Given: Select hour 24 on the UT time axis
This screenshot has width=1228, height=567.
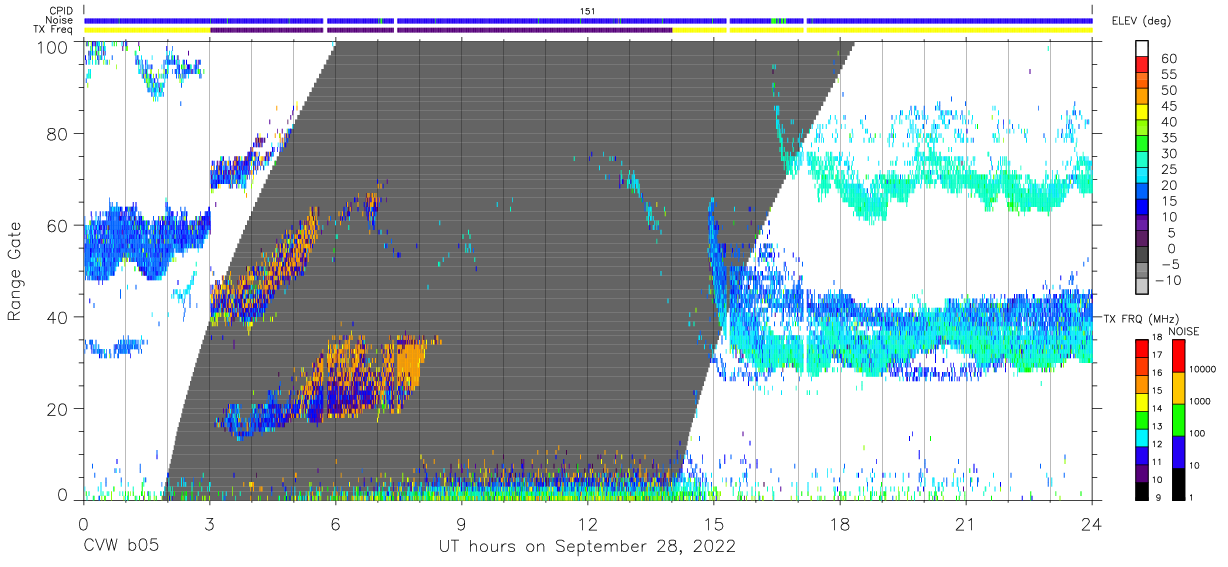Looking at the screenshot, I should (1091, 524).
